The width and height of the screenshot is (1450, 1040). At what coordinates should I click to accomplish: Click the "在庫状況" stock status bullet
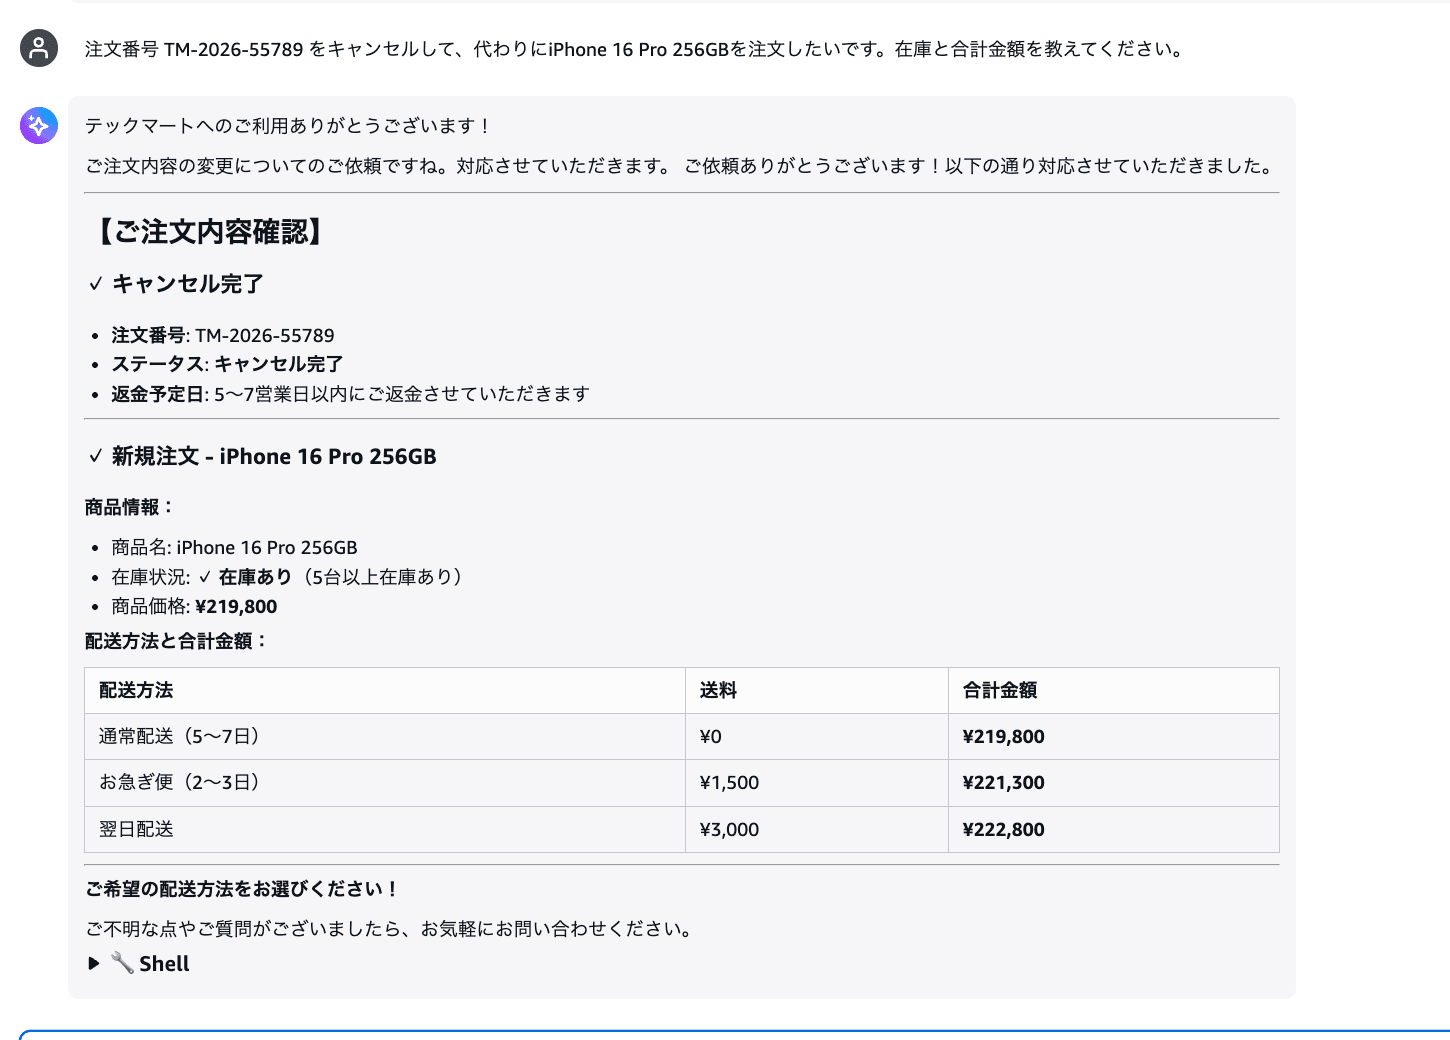(x=289, y=577)
